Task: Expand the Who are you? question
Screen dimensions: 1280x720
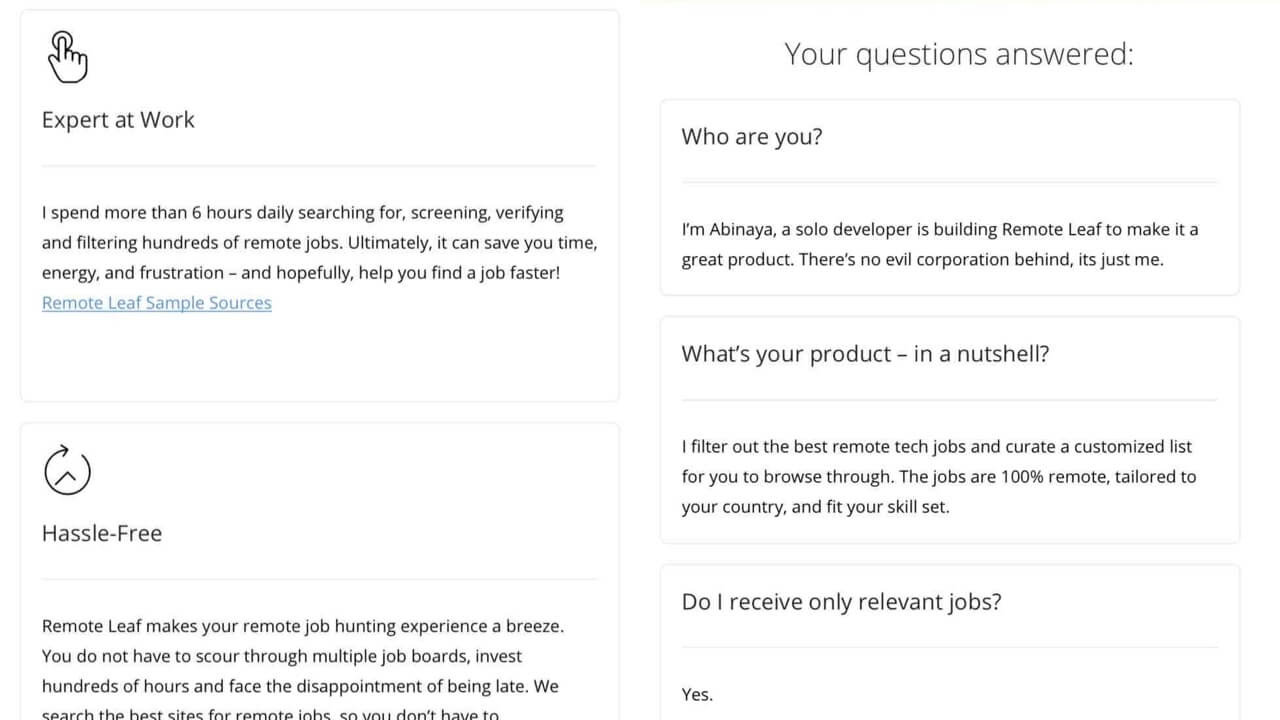Action: coord(752,137)
